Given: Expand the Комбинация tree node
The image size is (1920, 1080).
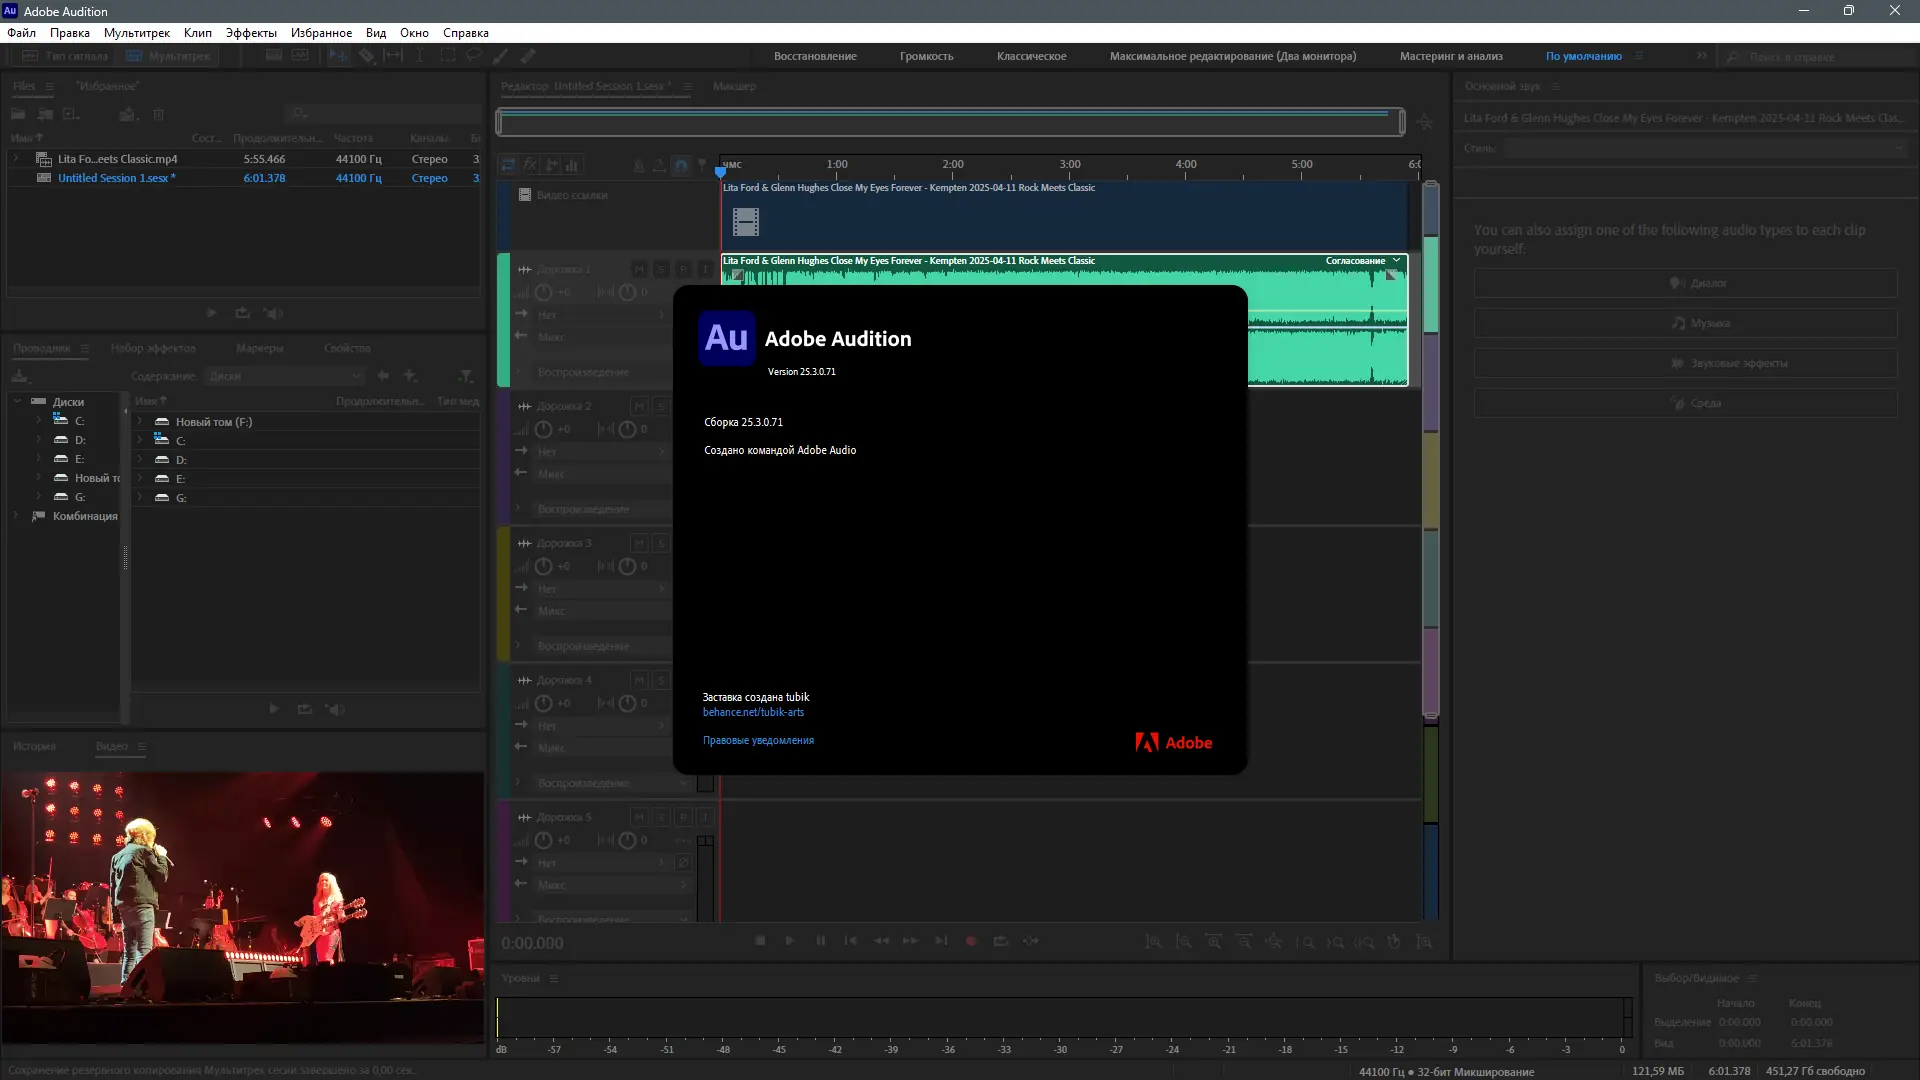Looking at the screenshot, I should click(16, 516).
